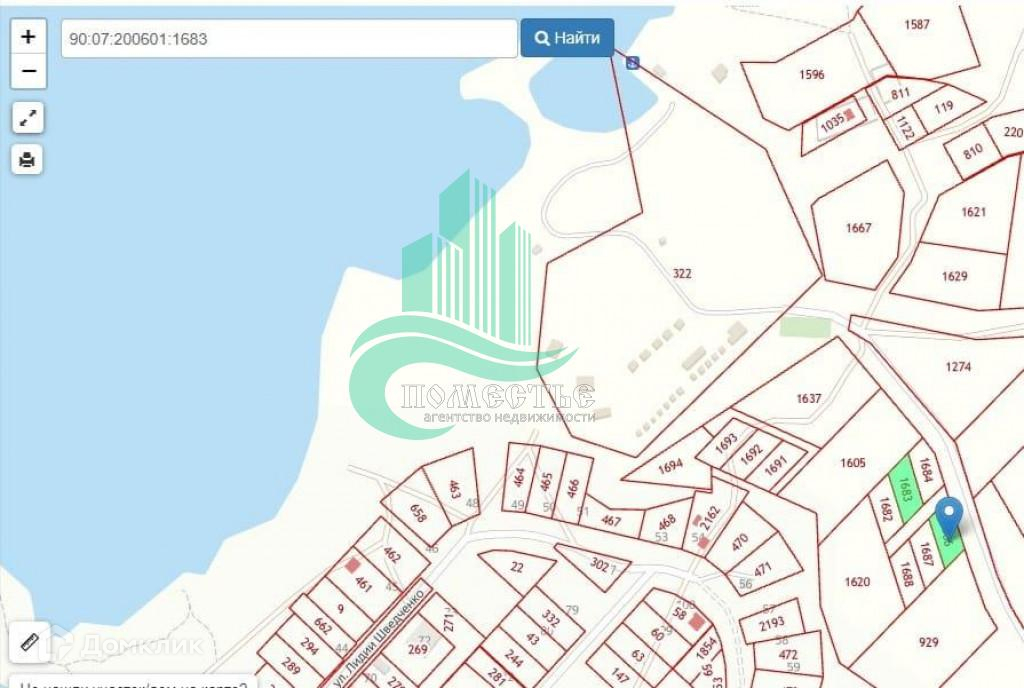Image resolution: width=1024 pixels, height=688 pixels.
Task: Click parcel 472
Action: tap(788, 654)
